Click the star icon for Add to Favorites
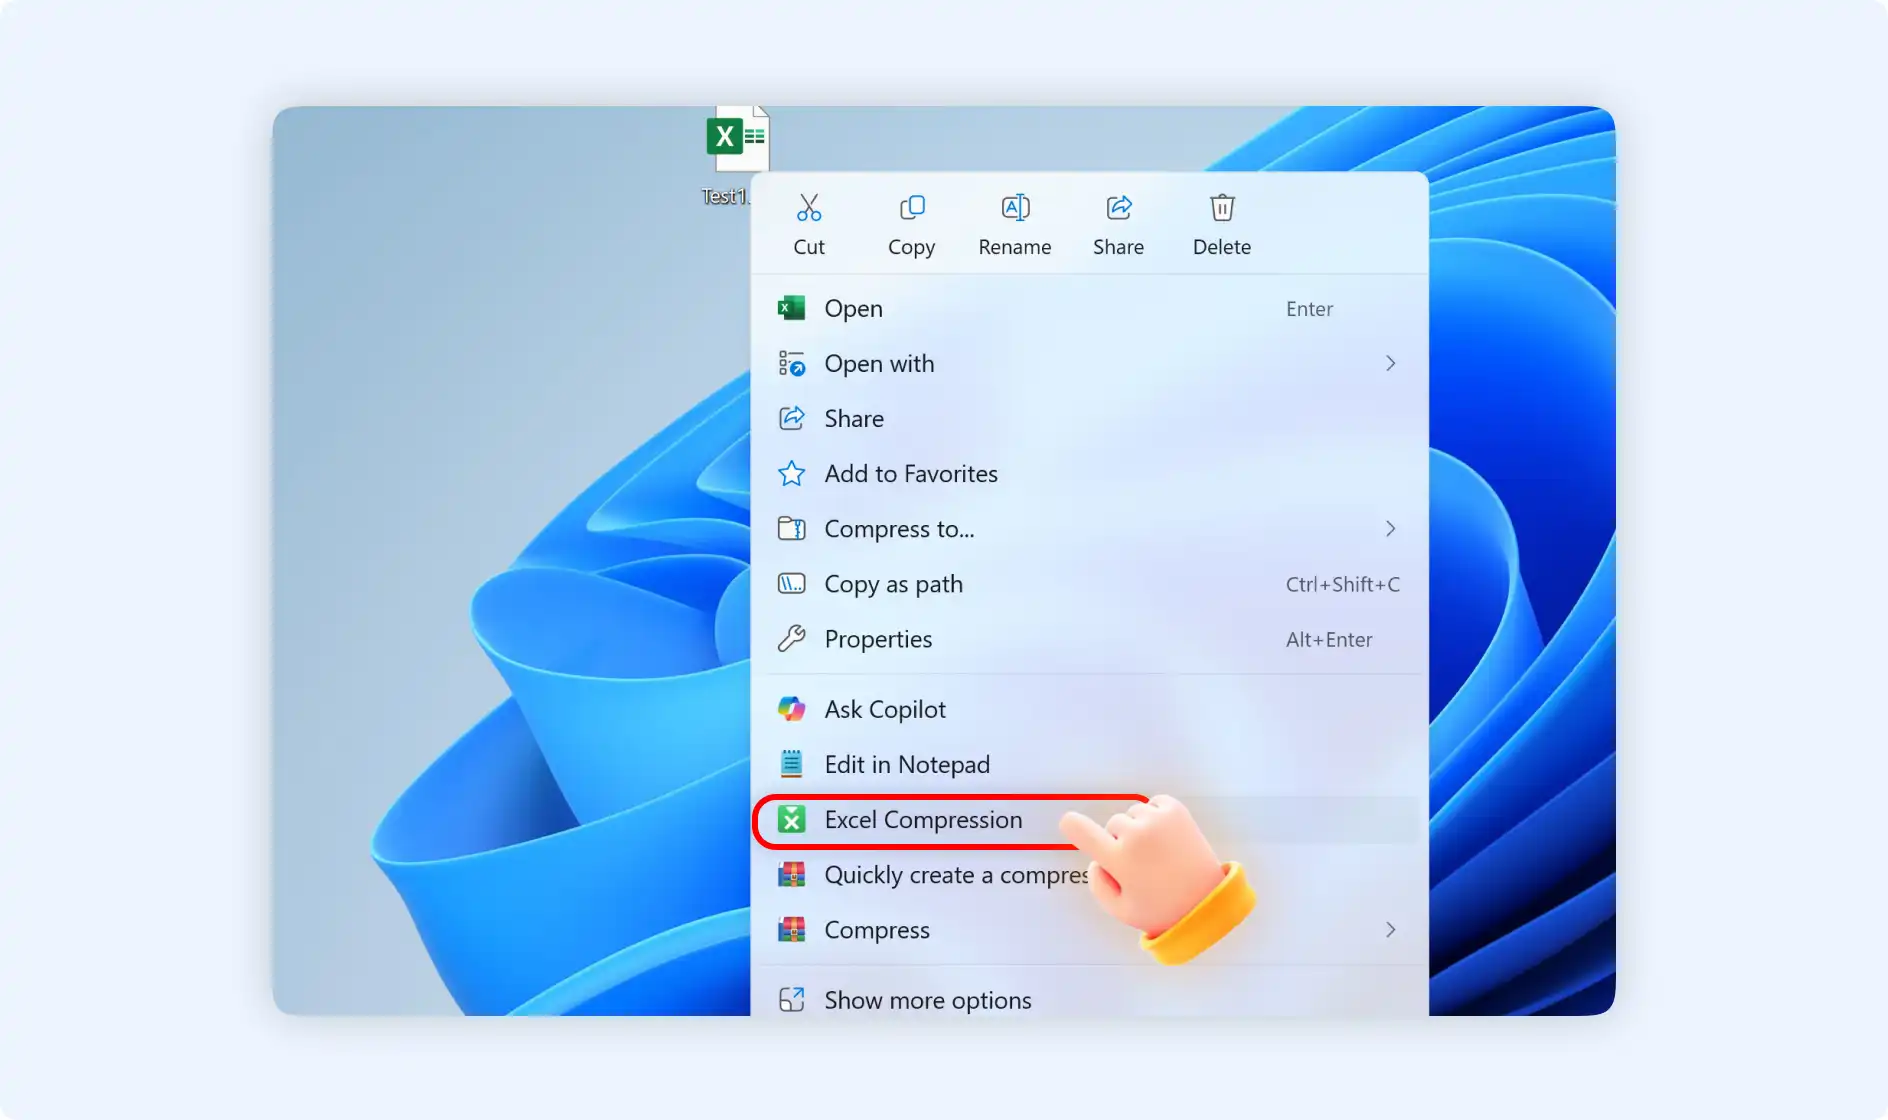1888x1120 pixels. pyautogui.click(x=791, y=473)
